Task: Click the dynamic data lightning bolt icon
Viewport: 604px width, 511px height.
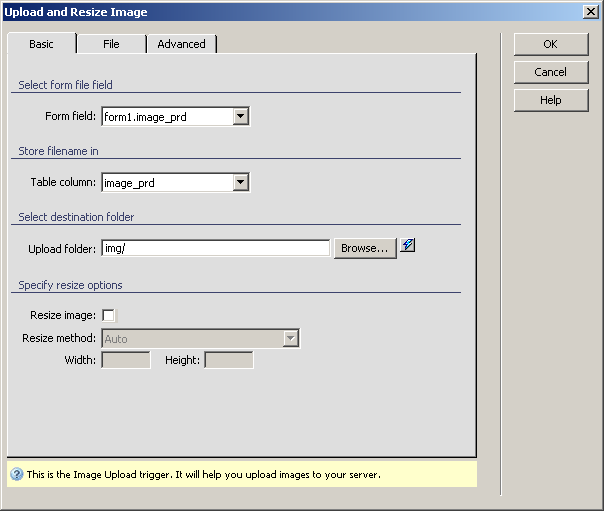Action: click(408, 246)
